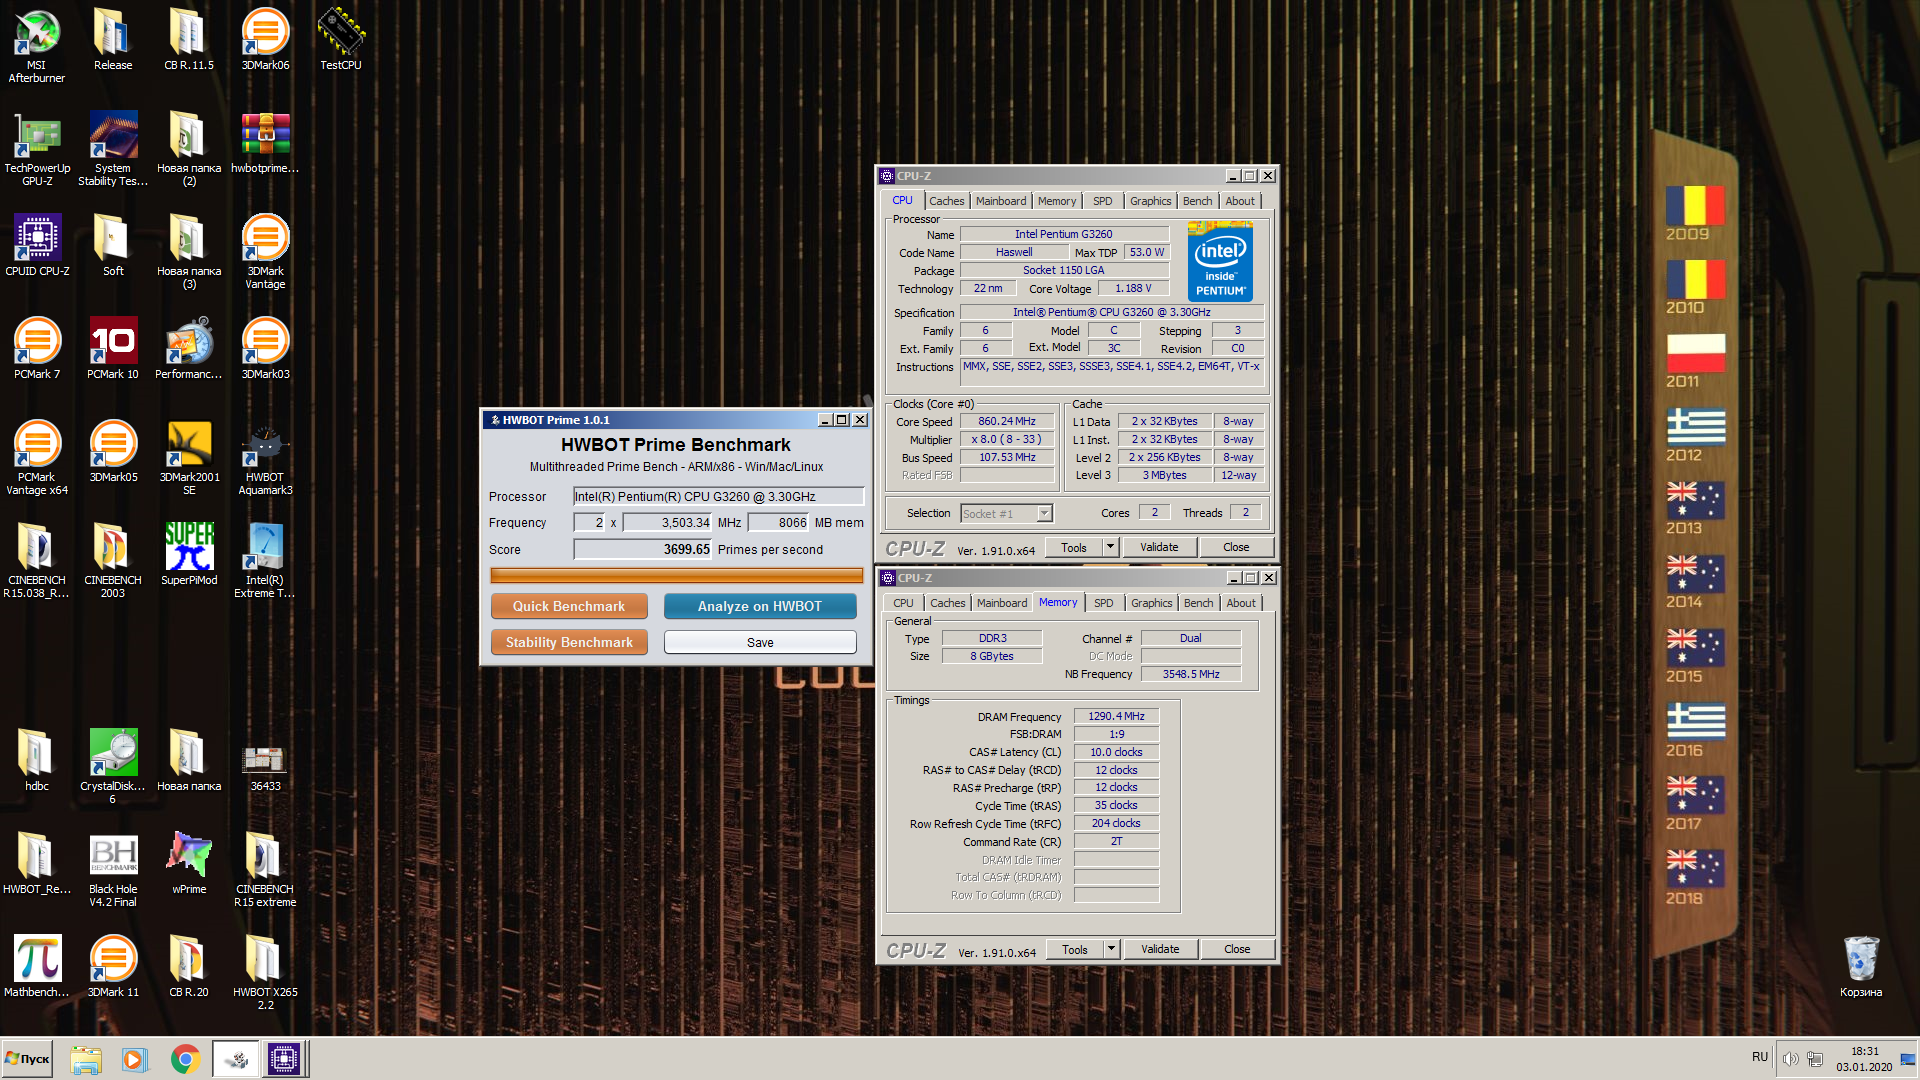
Task: Open File Explorer from taskbar
Action: pos(86,1059)
